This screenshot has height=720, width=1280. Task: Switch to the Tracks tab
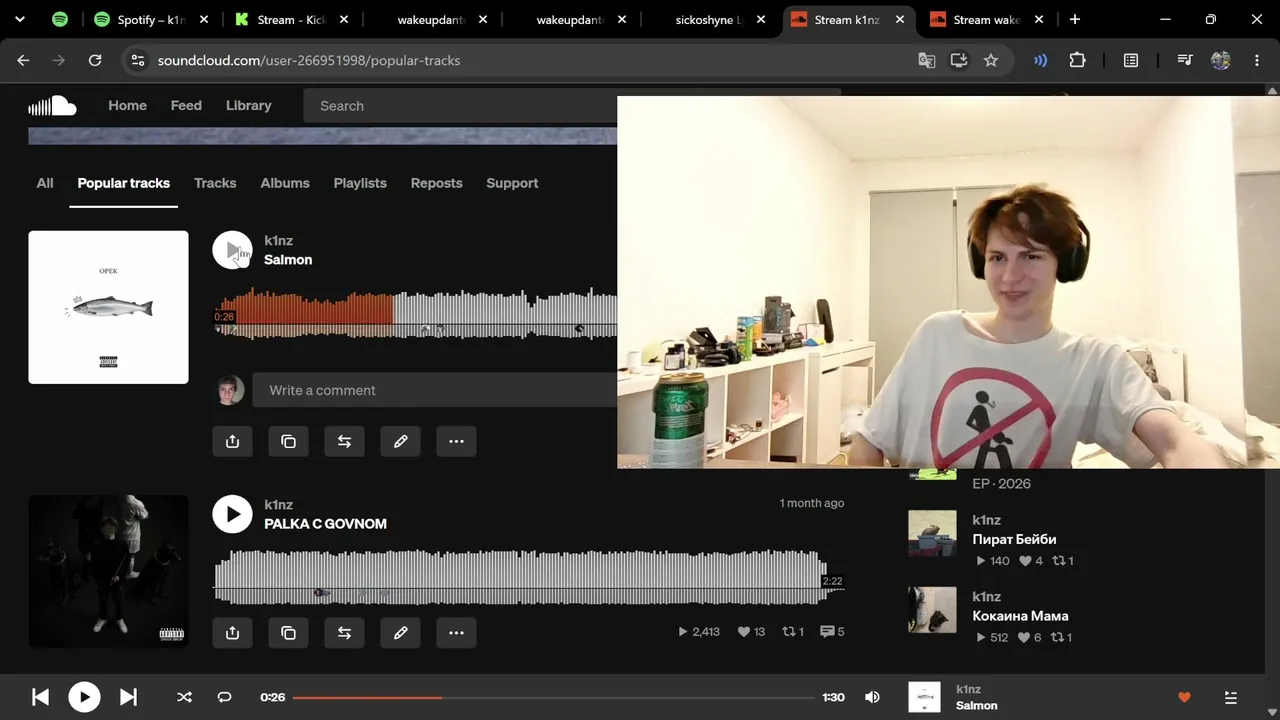(215, 183)
